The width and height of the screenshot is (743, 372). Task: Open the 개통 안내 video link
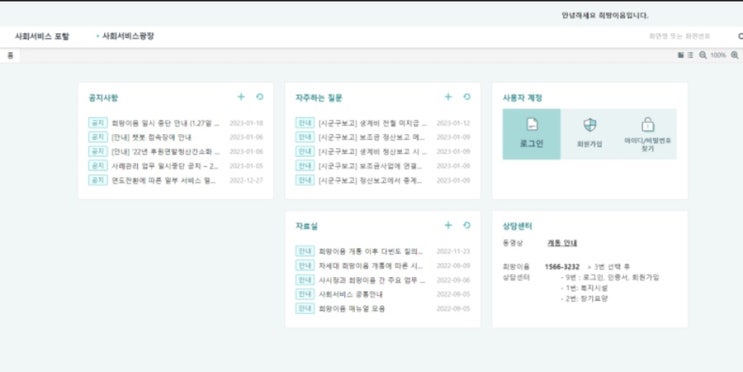click(x=562, y=243)
